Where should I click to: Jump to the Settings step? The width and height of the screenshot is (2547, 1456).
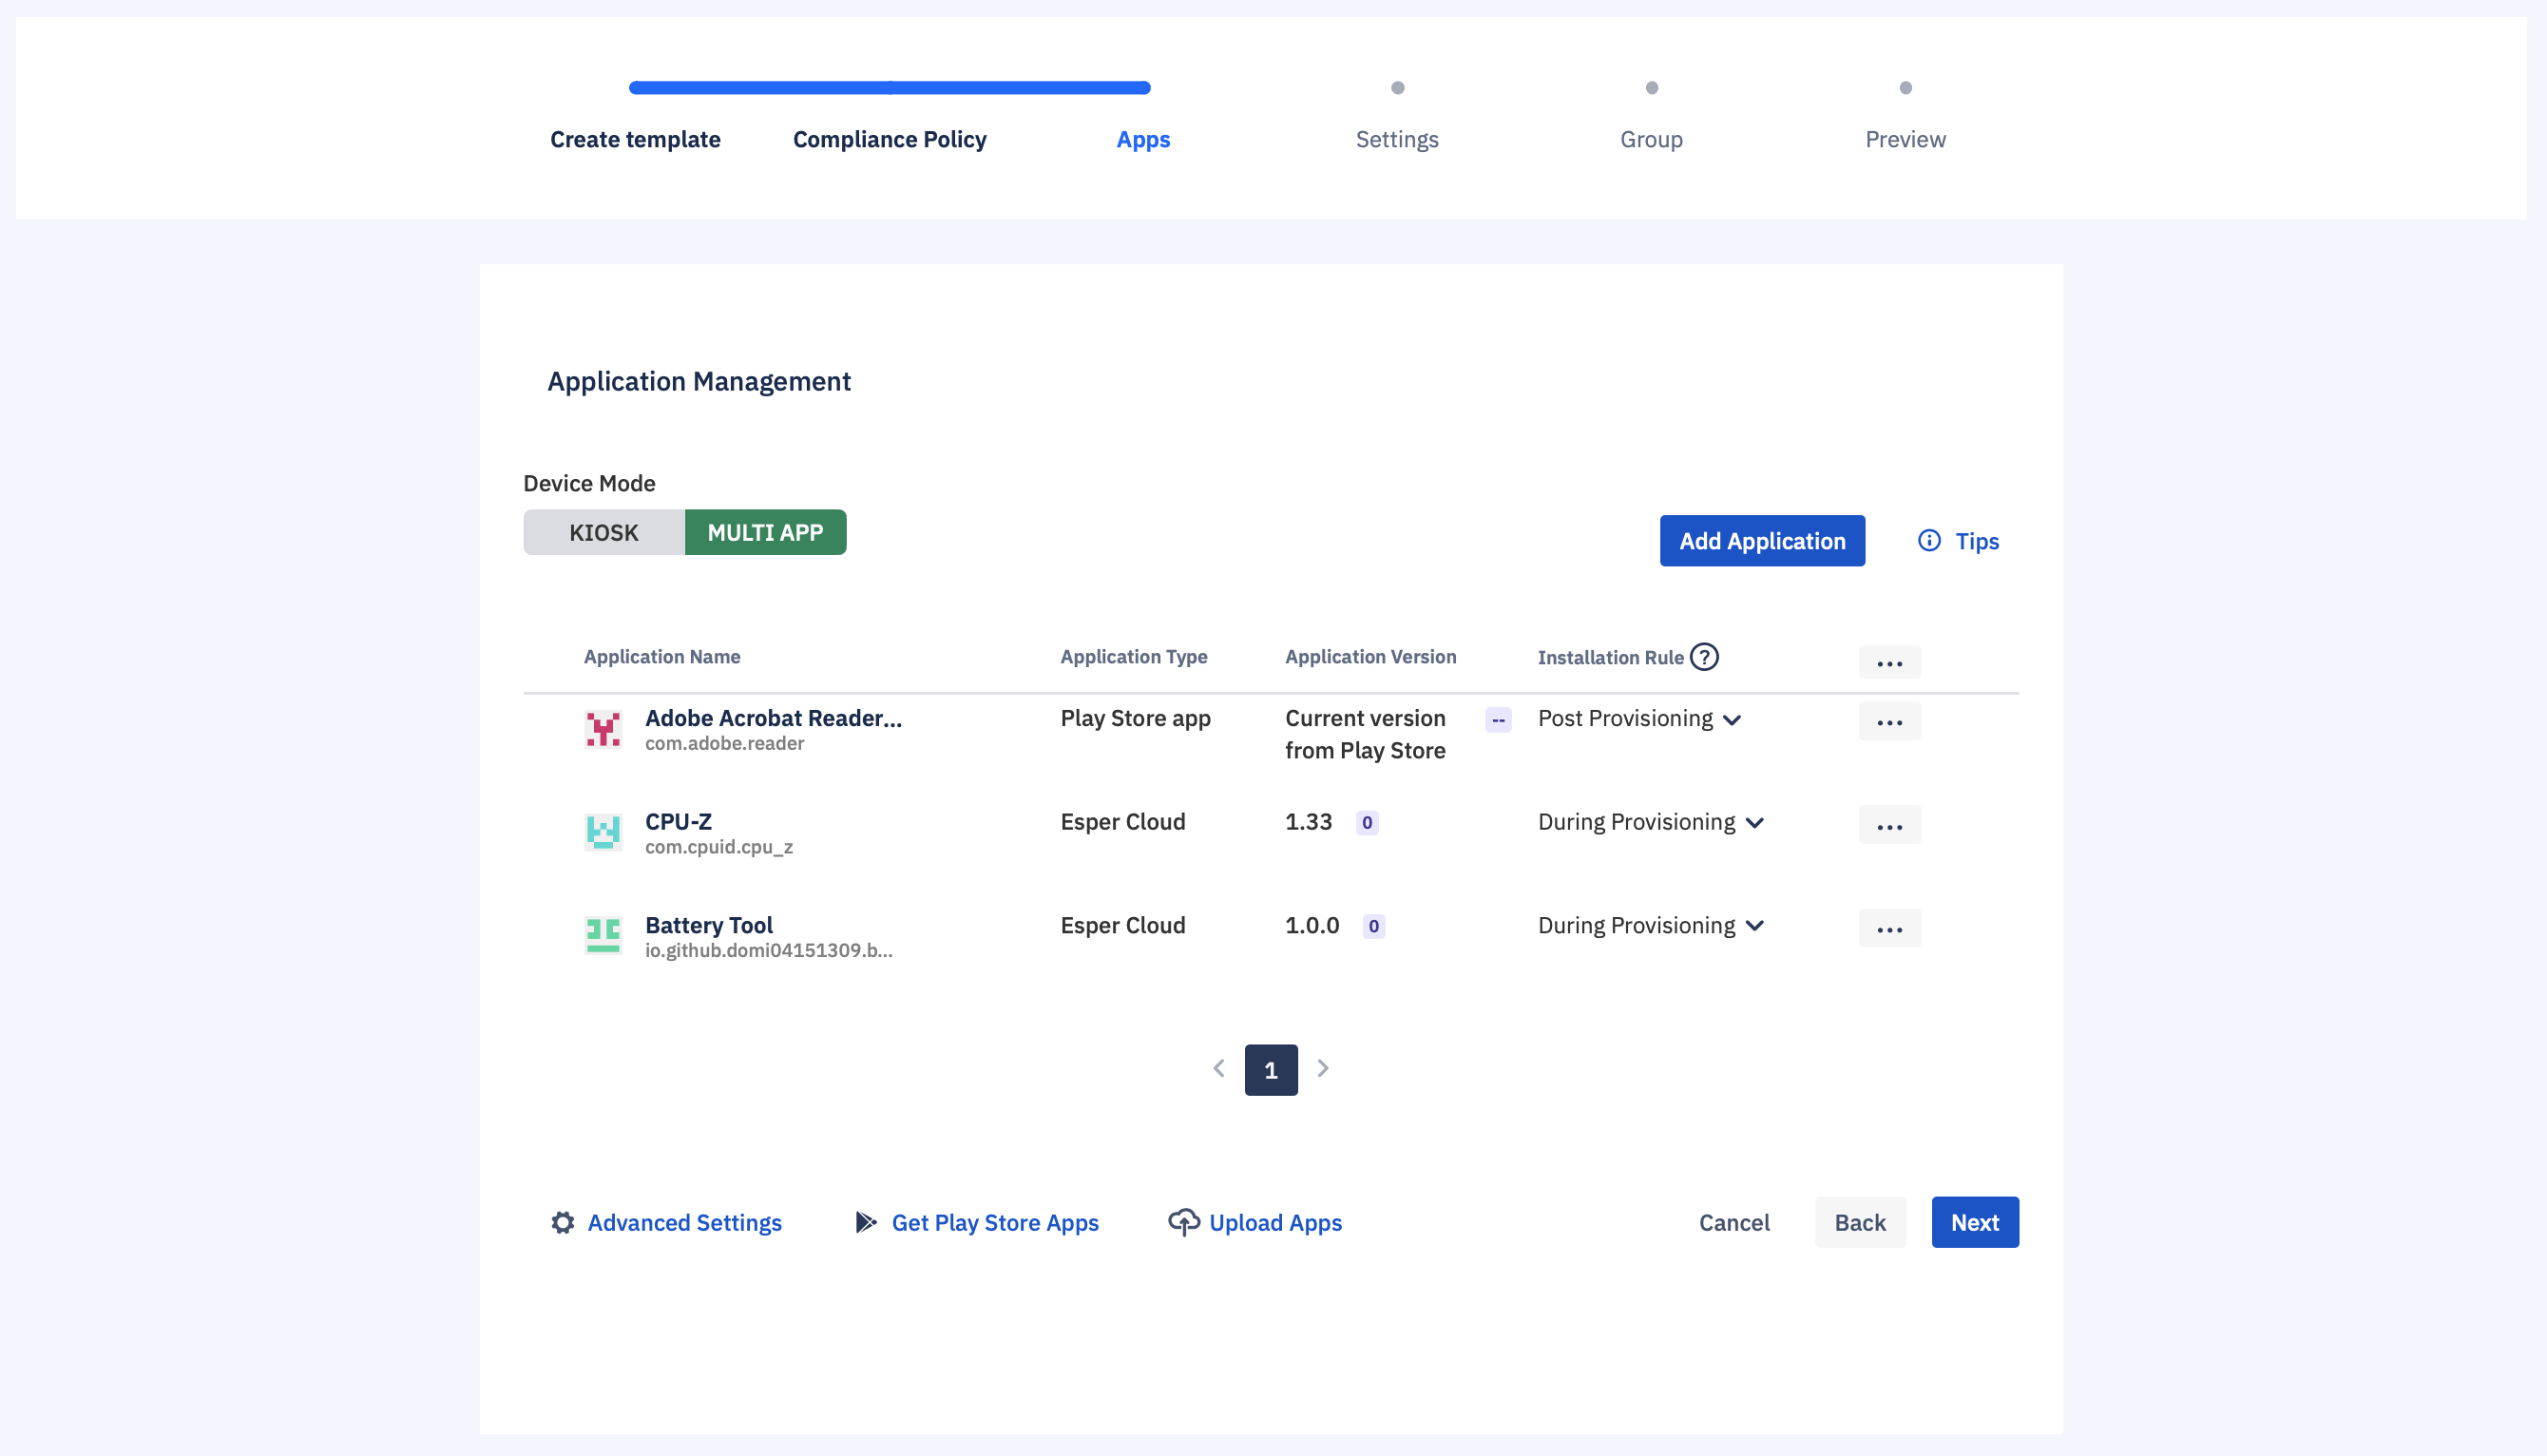pos(1397,139)
